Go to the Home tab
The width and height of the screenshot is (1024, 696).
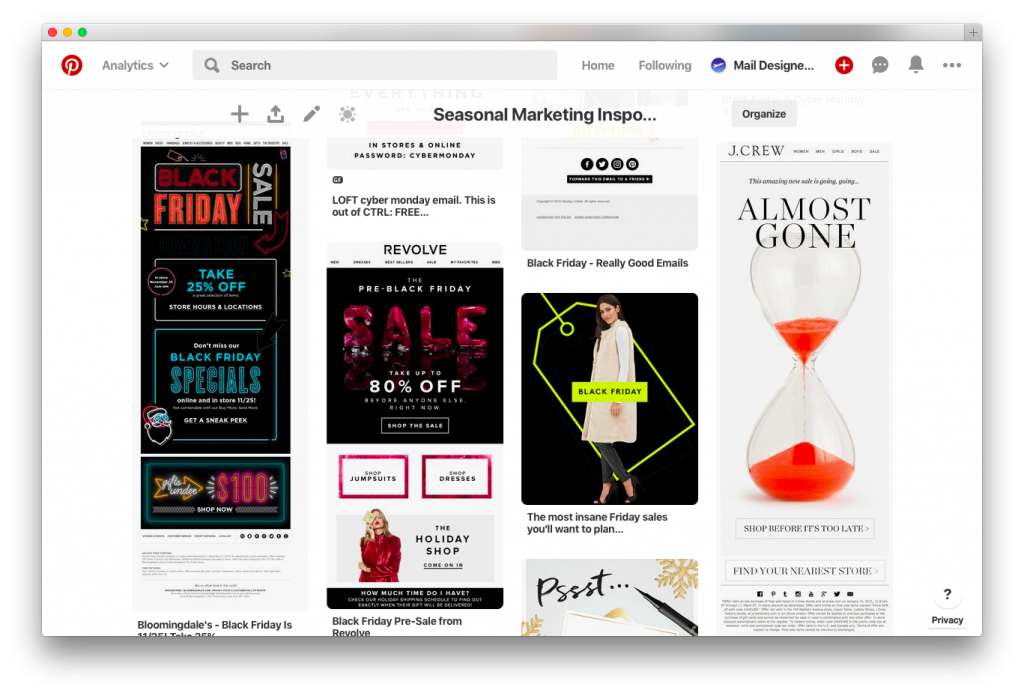(598, 65)
